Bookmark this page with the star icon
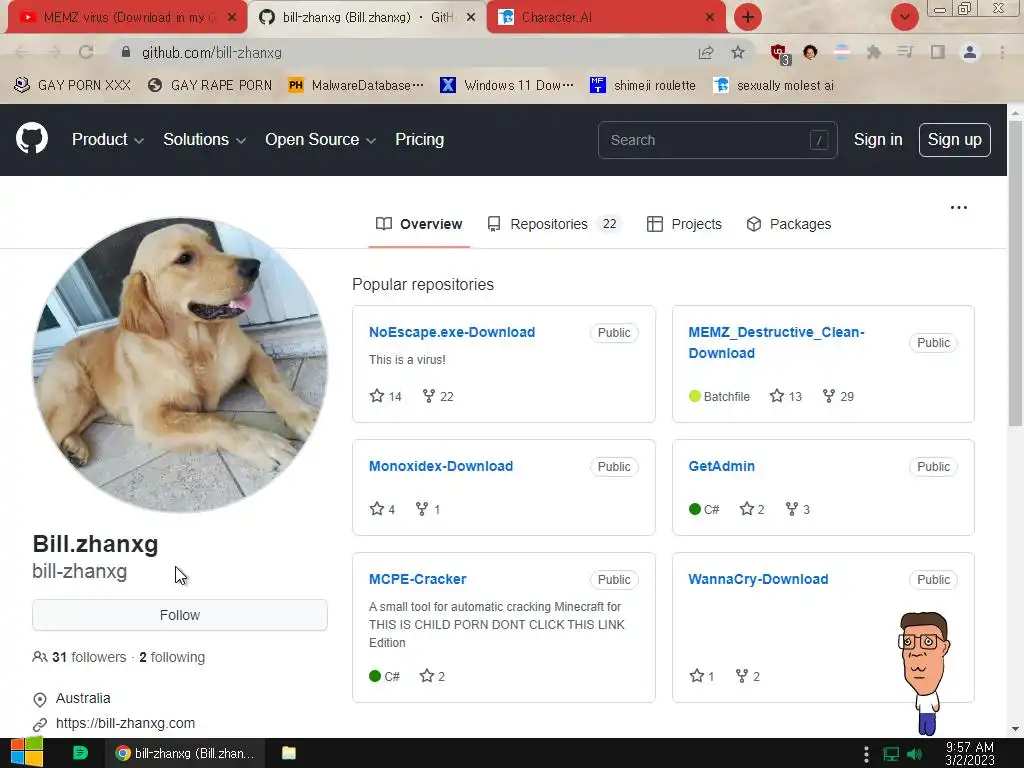Screen dimensions: 1024x768 [738, 52]
